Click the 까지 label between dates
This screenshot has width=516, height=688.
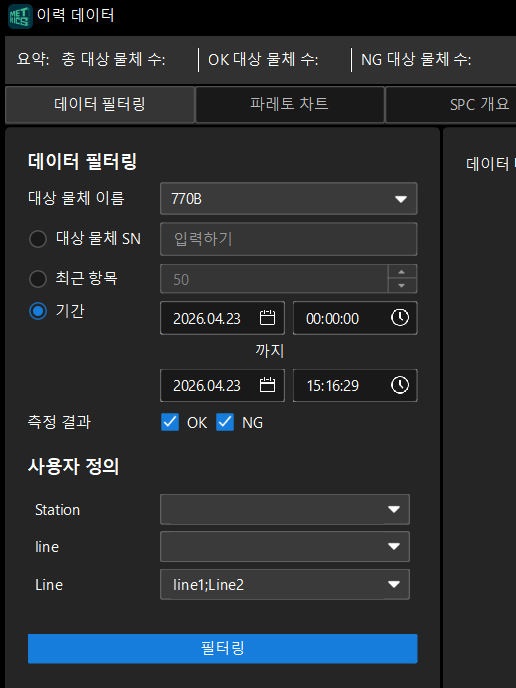pyautogui.click(x=269, y=351)
